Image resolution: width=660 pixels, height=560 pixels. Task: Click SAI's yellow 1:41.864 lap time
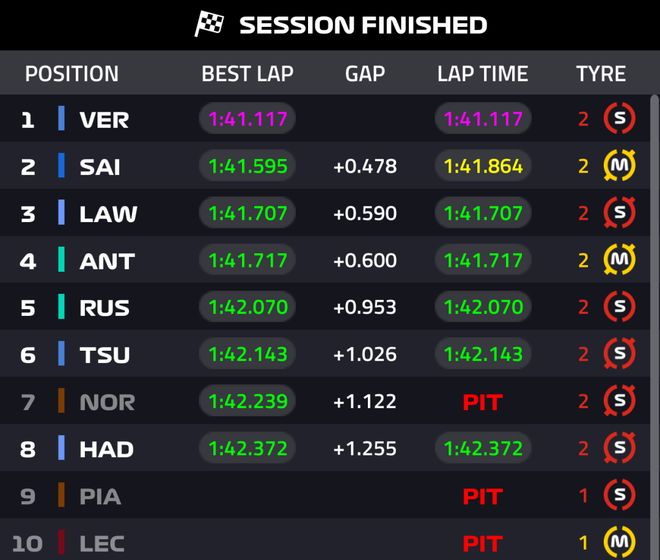(484, 166)
